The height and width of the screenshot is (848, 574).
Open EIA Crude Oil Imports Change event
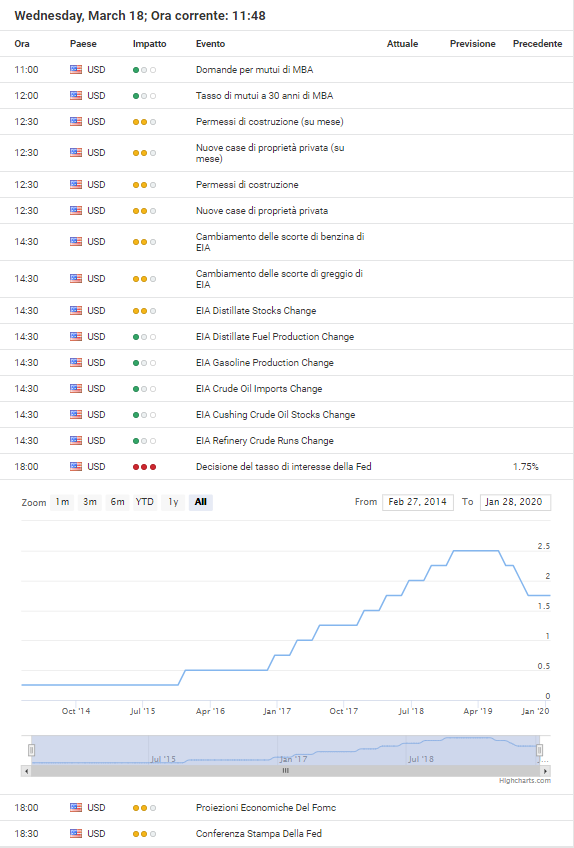[x=259, y=388]
